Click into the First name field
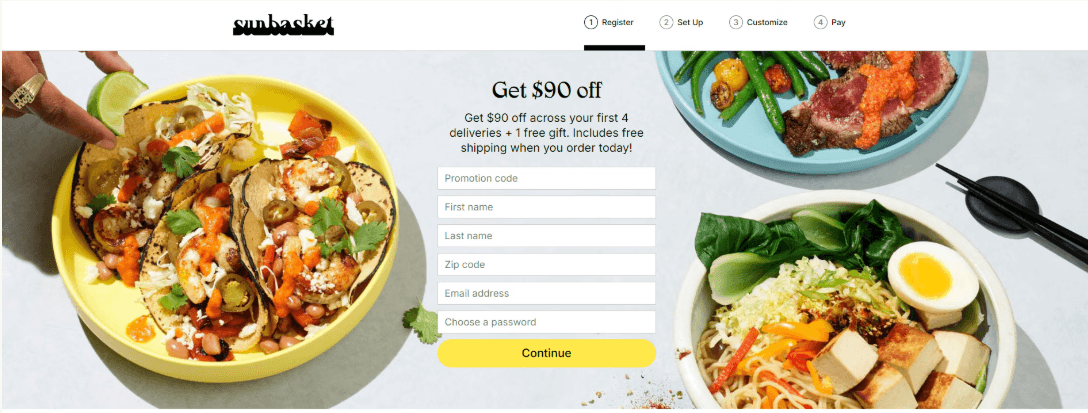The height and width of the screenshot is (413, 1088). coord(546,207)
